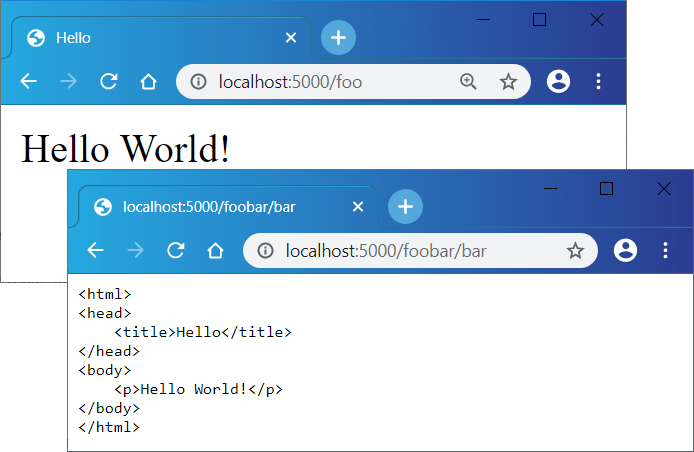
Task: Go home in the foobar/bar window
Action: pos(216,251)
